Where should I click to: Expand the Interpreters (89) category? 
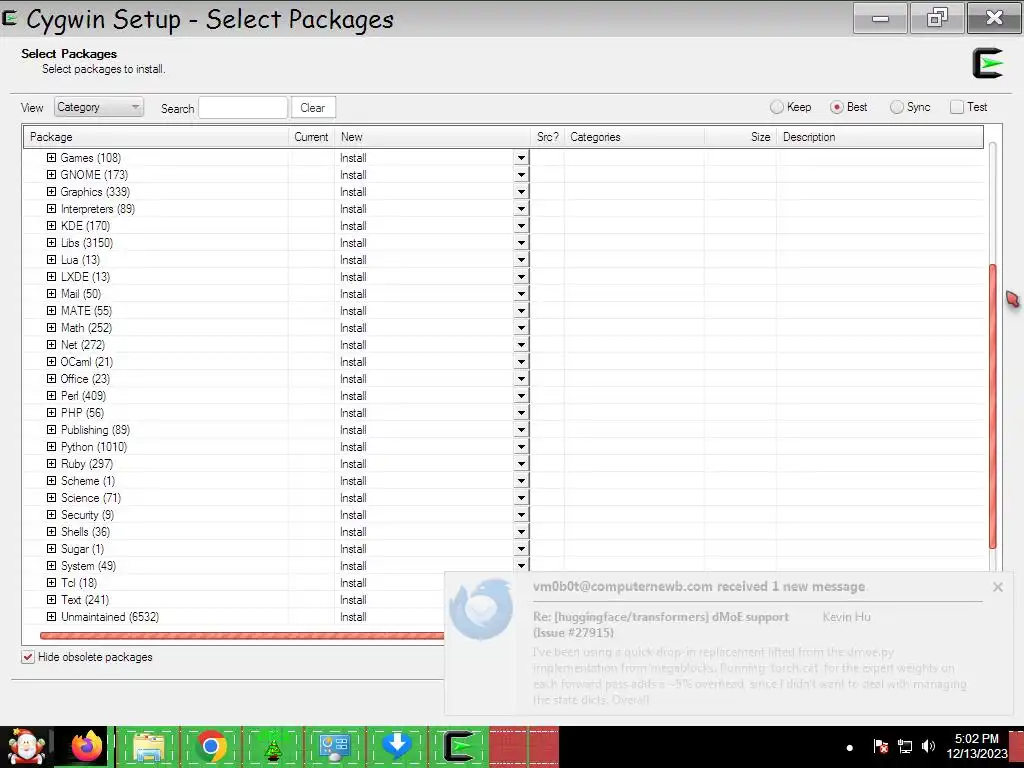[52, 208]
